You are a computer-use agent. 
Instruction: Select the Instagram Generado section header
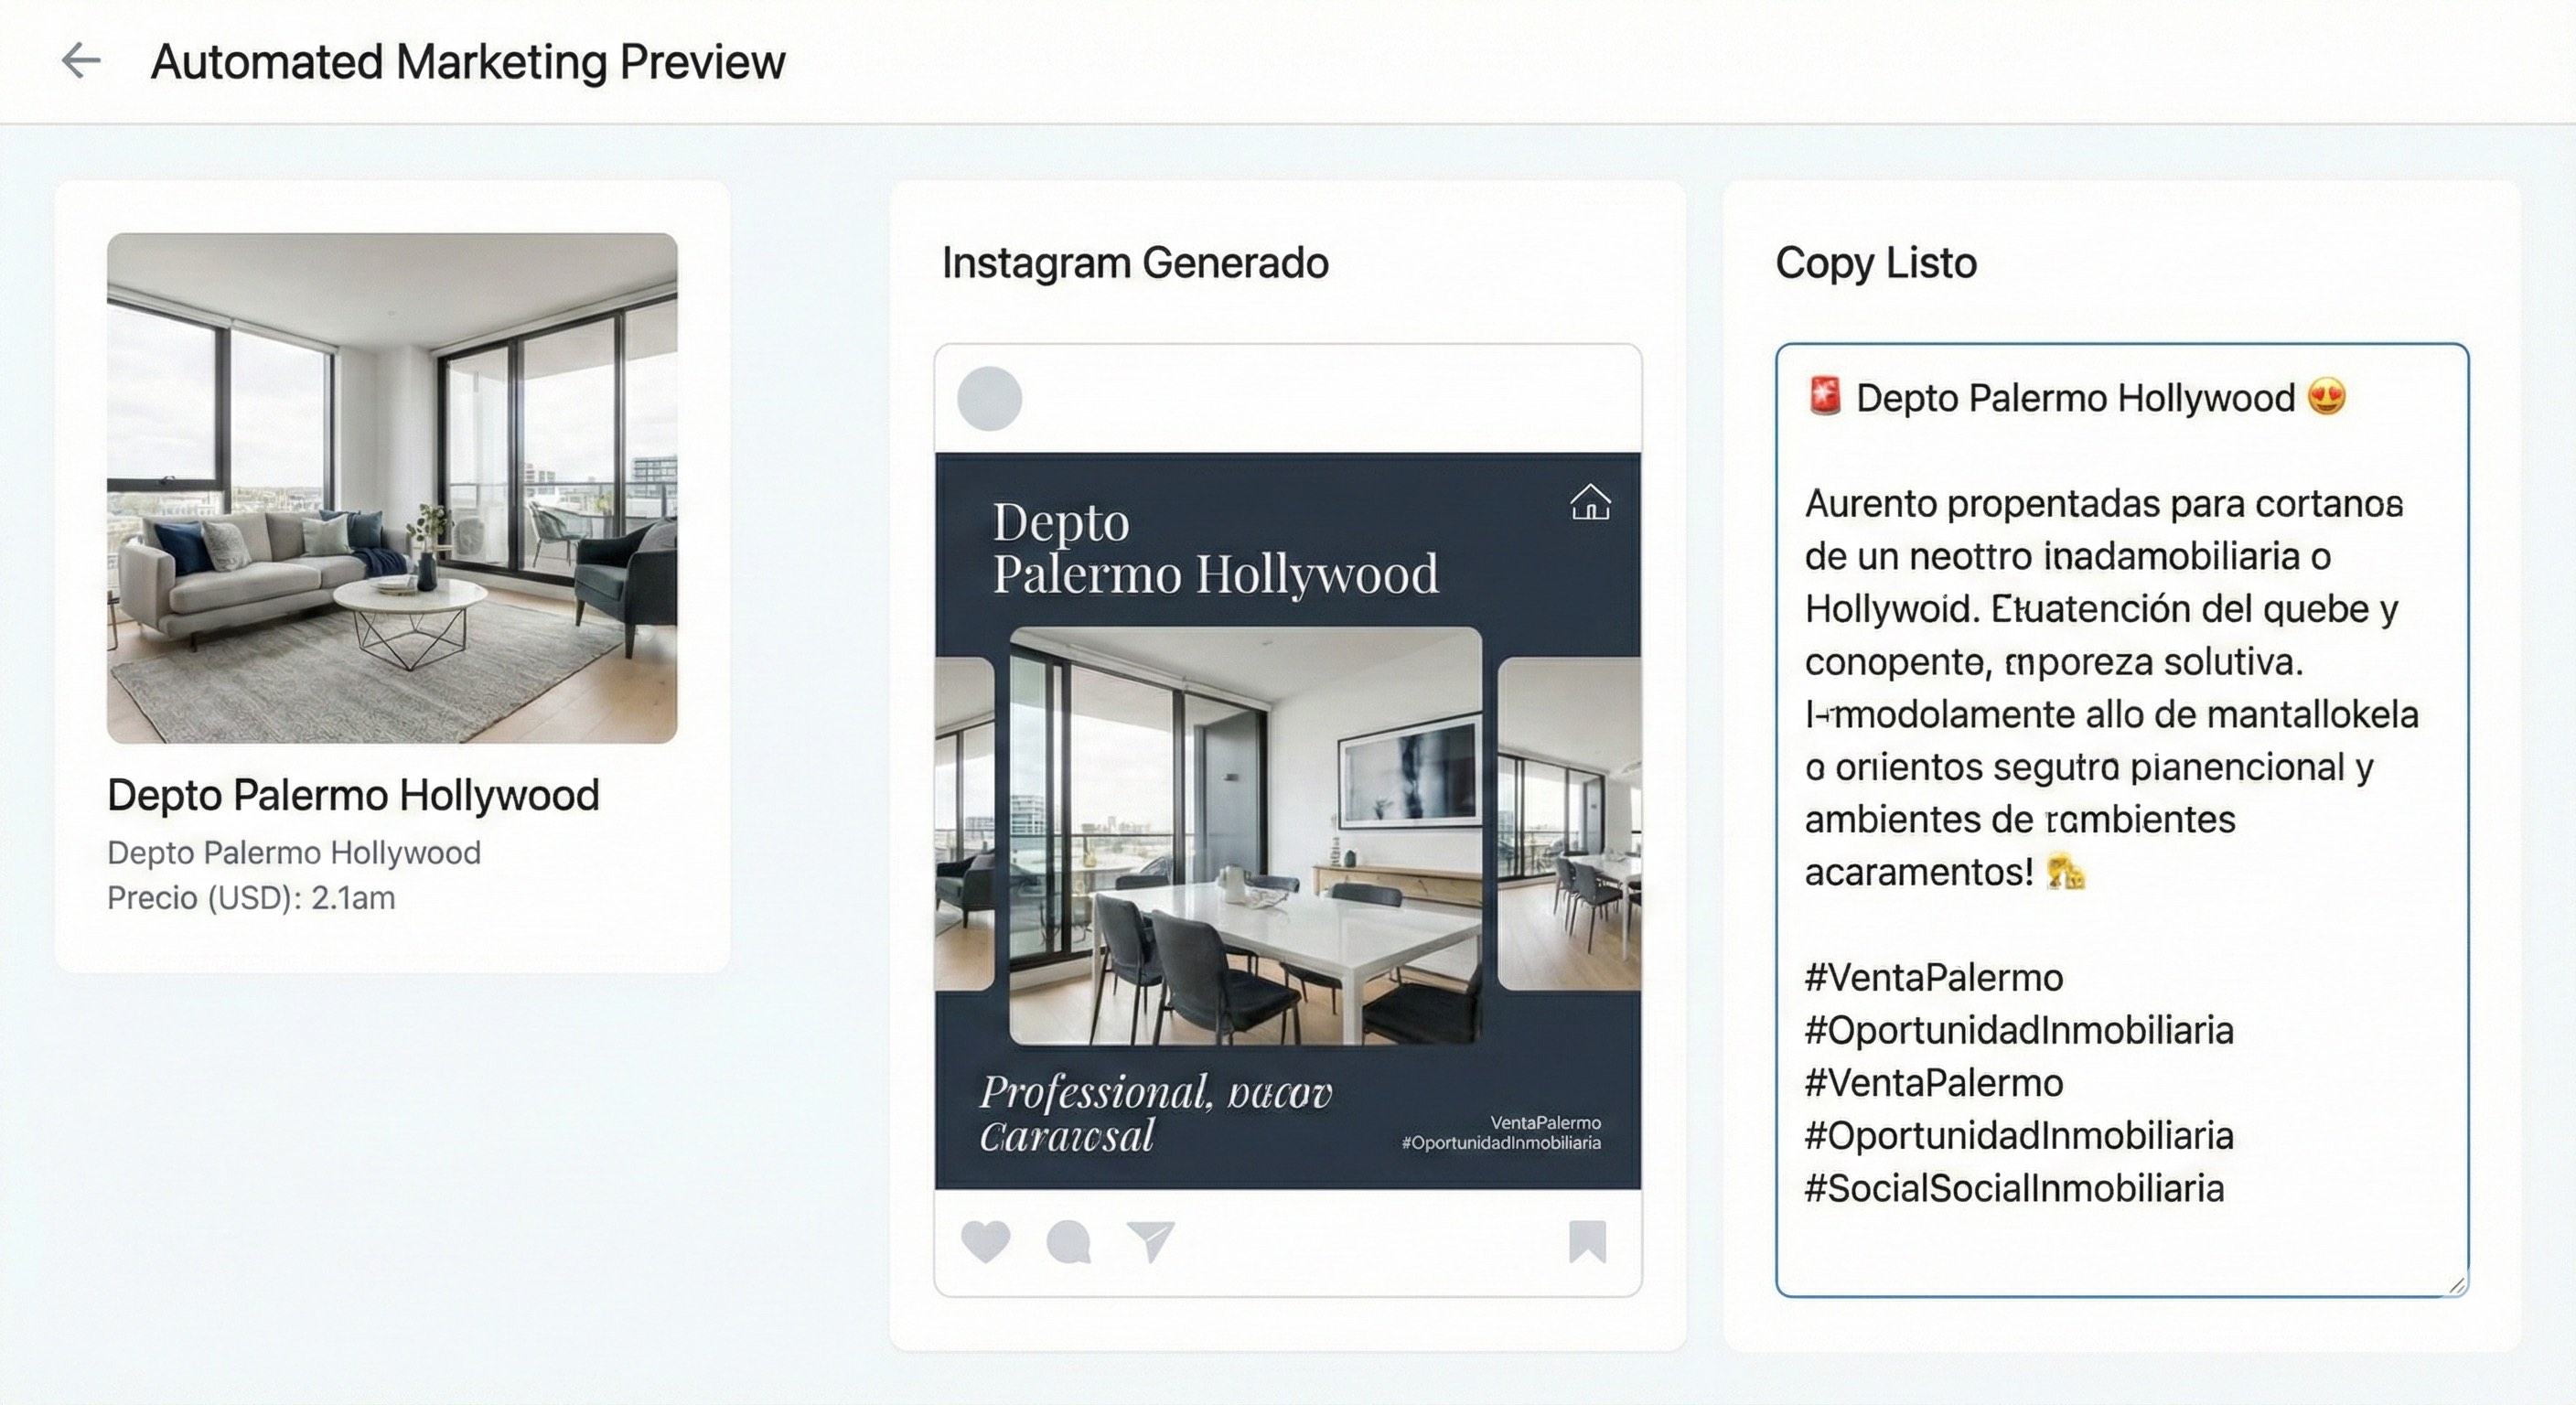(x=1134, y=263)
